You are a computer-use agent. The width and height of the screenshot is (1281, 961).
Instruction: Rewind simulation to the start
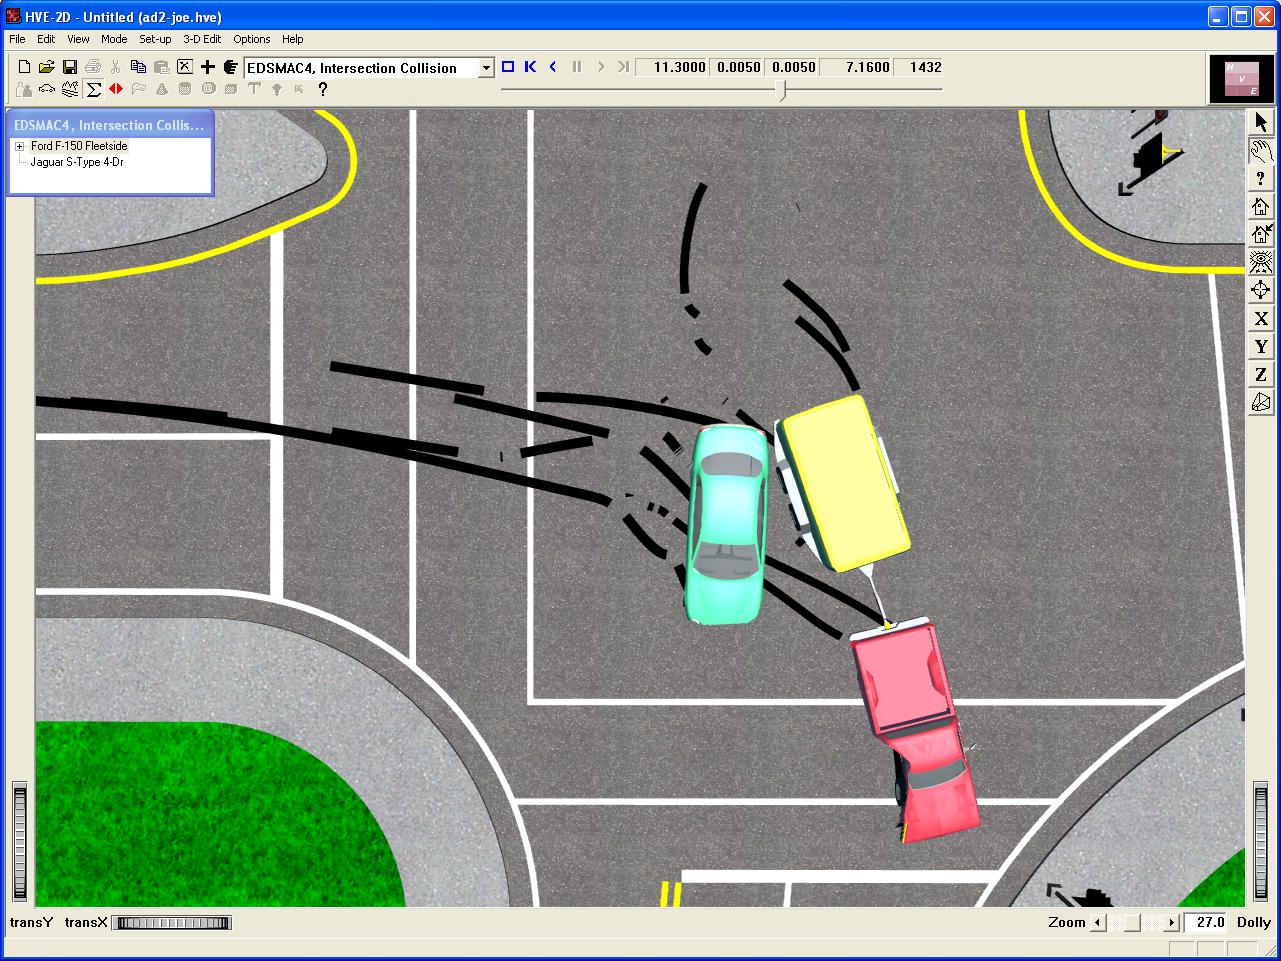pos(530,67)
